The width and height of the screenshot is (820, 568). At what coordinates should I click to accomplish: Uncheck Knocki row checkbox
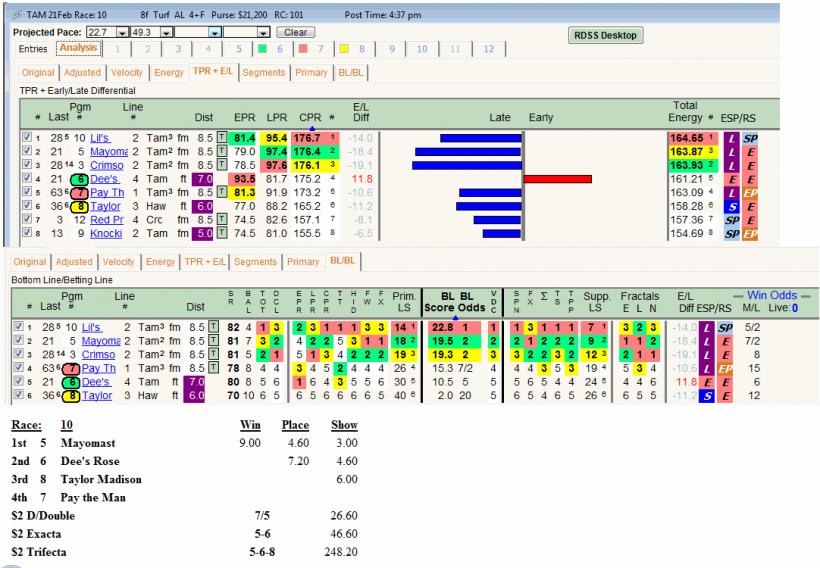click(27, 232)
